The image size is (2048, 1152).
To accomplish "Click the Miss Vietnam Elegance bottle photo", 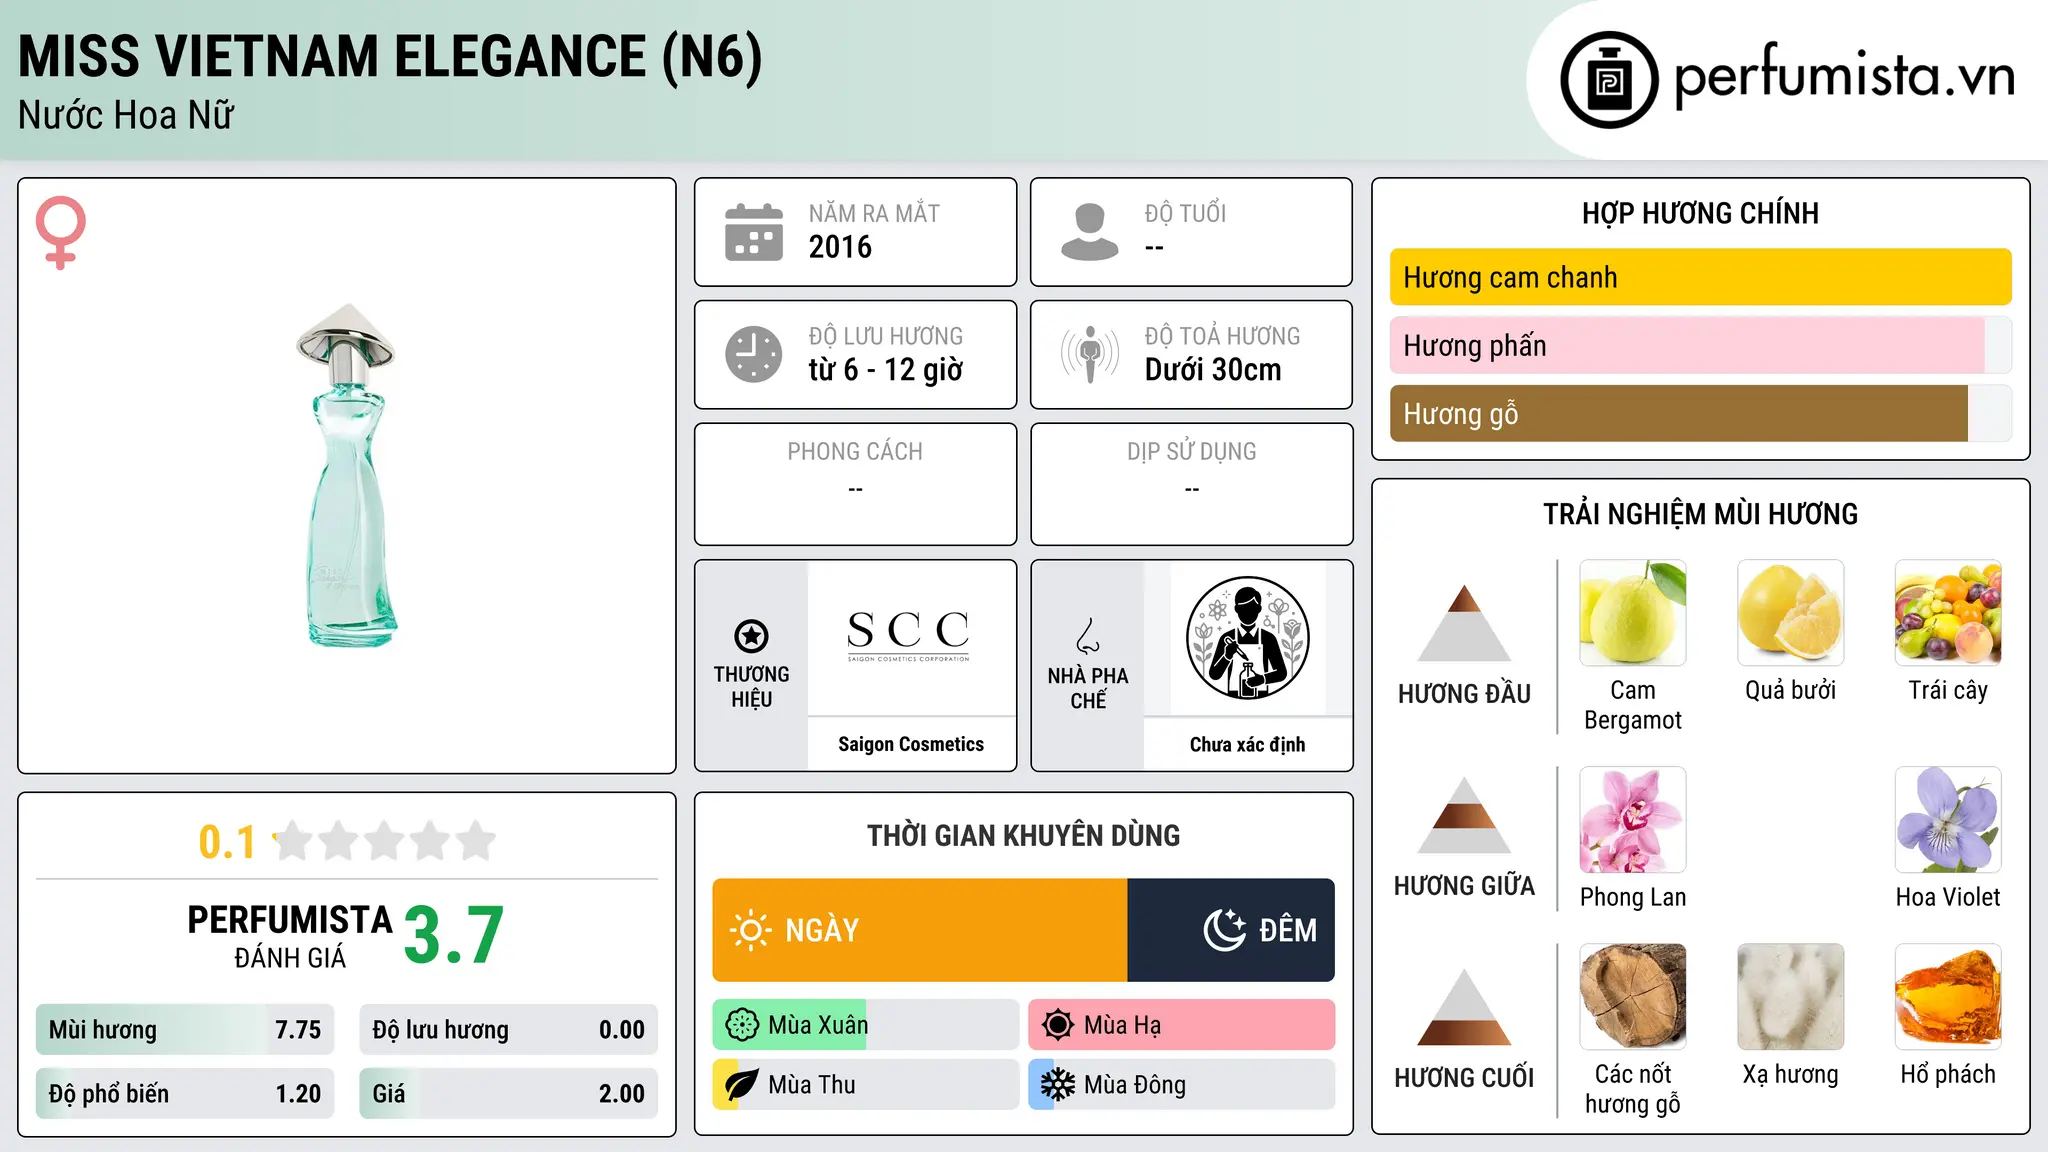I will click(x=347, y=475).
